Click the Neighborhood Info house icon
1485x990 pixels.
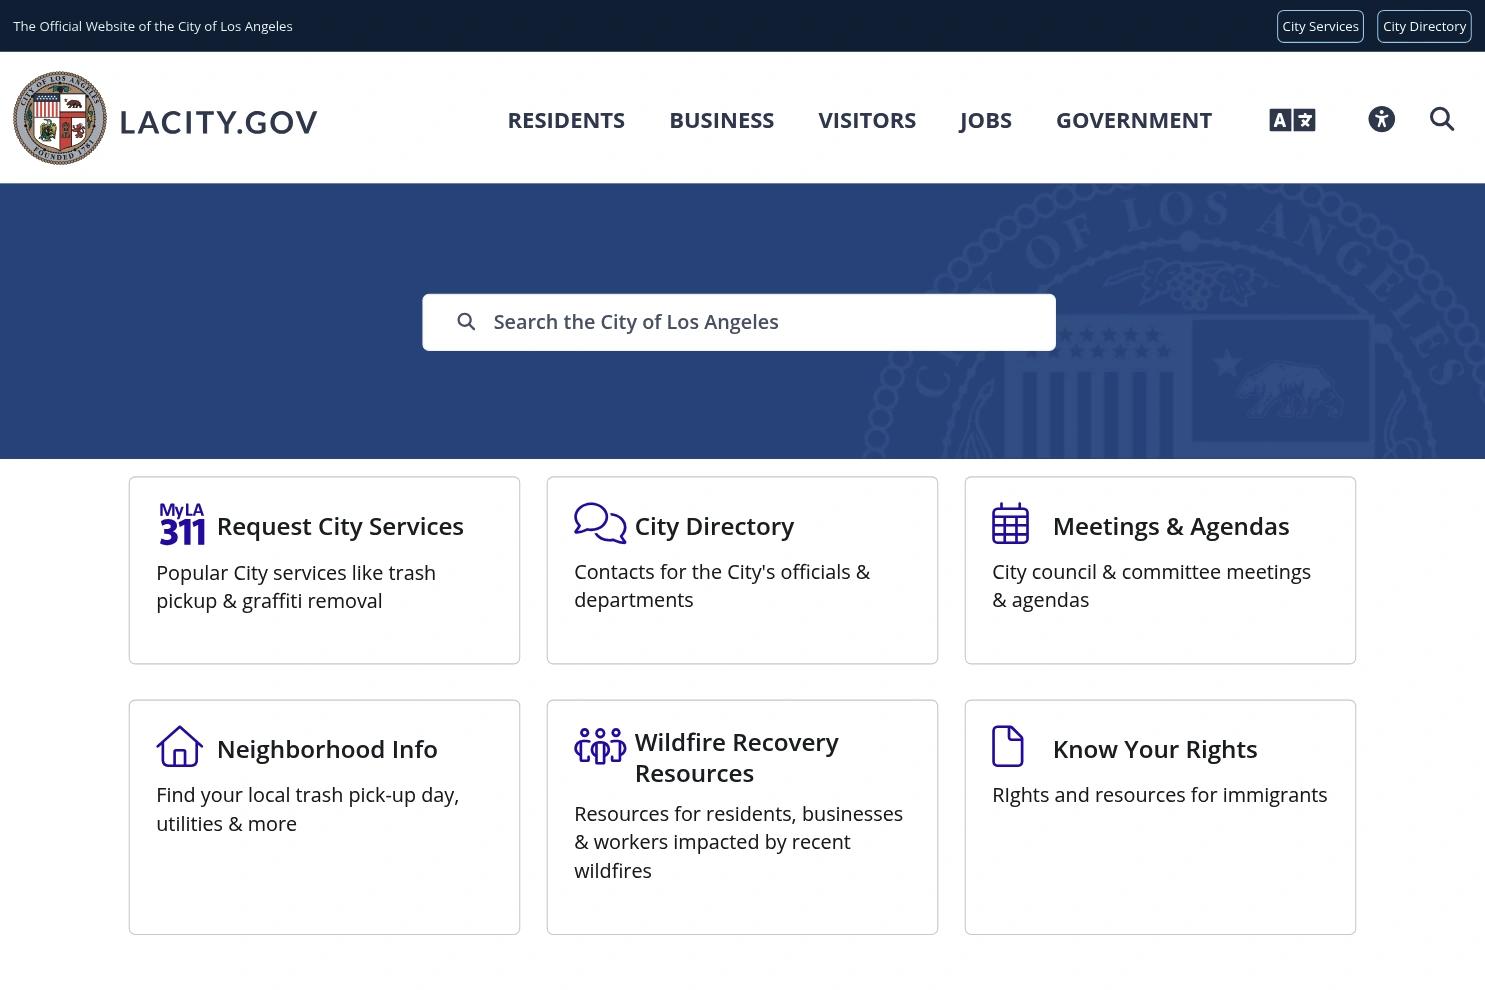tap(180, 746)
